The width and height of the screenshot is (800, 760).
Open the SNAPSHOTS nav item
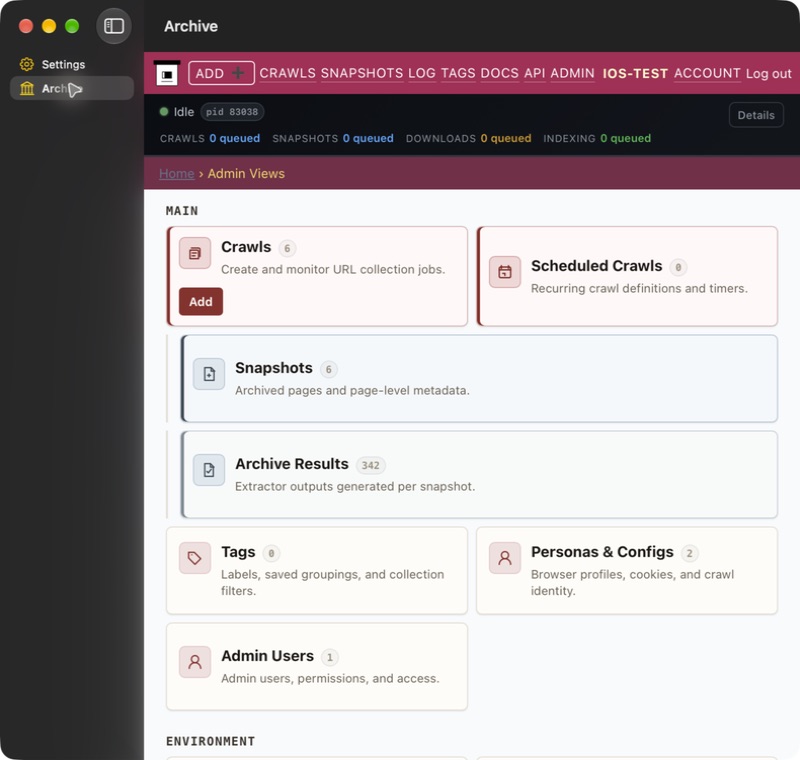click(362, 73)
